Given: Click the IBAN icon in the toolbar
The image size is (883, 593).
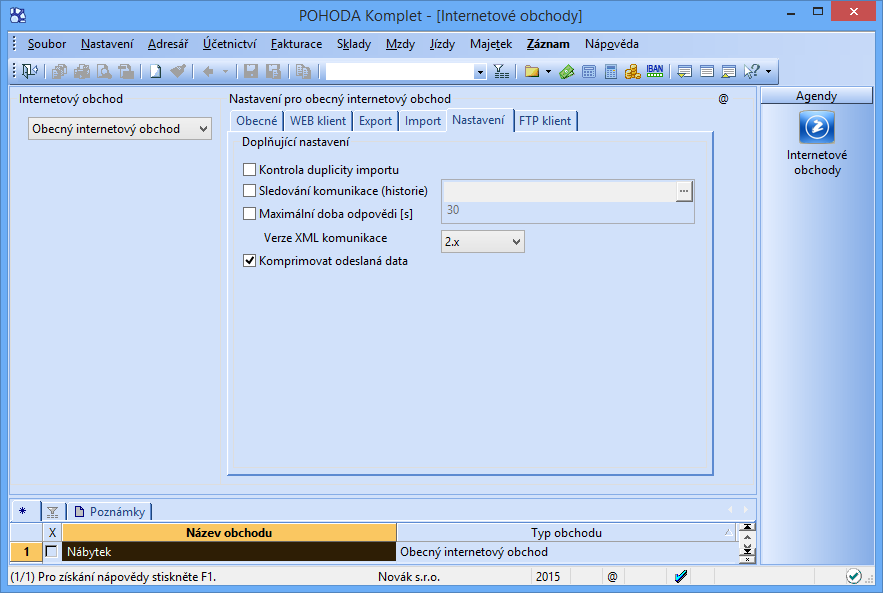Looking at the screenshot, I should click(x=655, y=71).
